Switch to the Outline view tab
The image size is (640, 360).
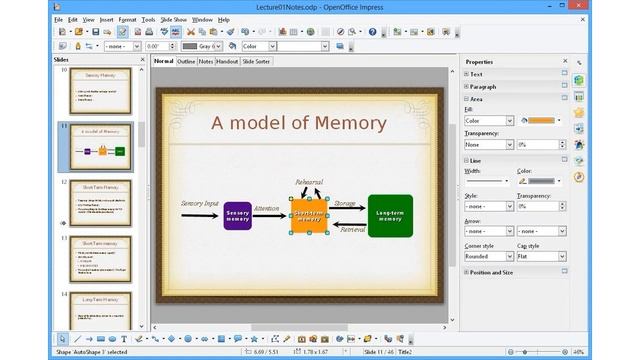[186, 61]
